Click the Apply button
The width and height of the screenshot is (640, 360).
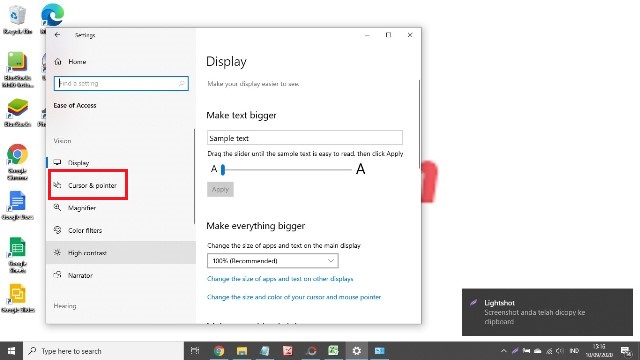click(220, 189)
